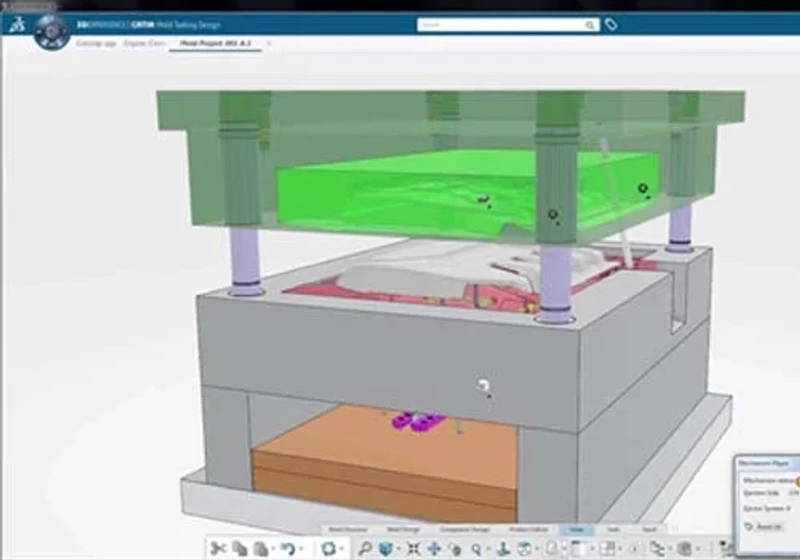Open the Touch section tab
800x560 pixels.
pos(649,529)
